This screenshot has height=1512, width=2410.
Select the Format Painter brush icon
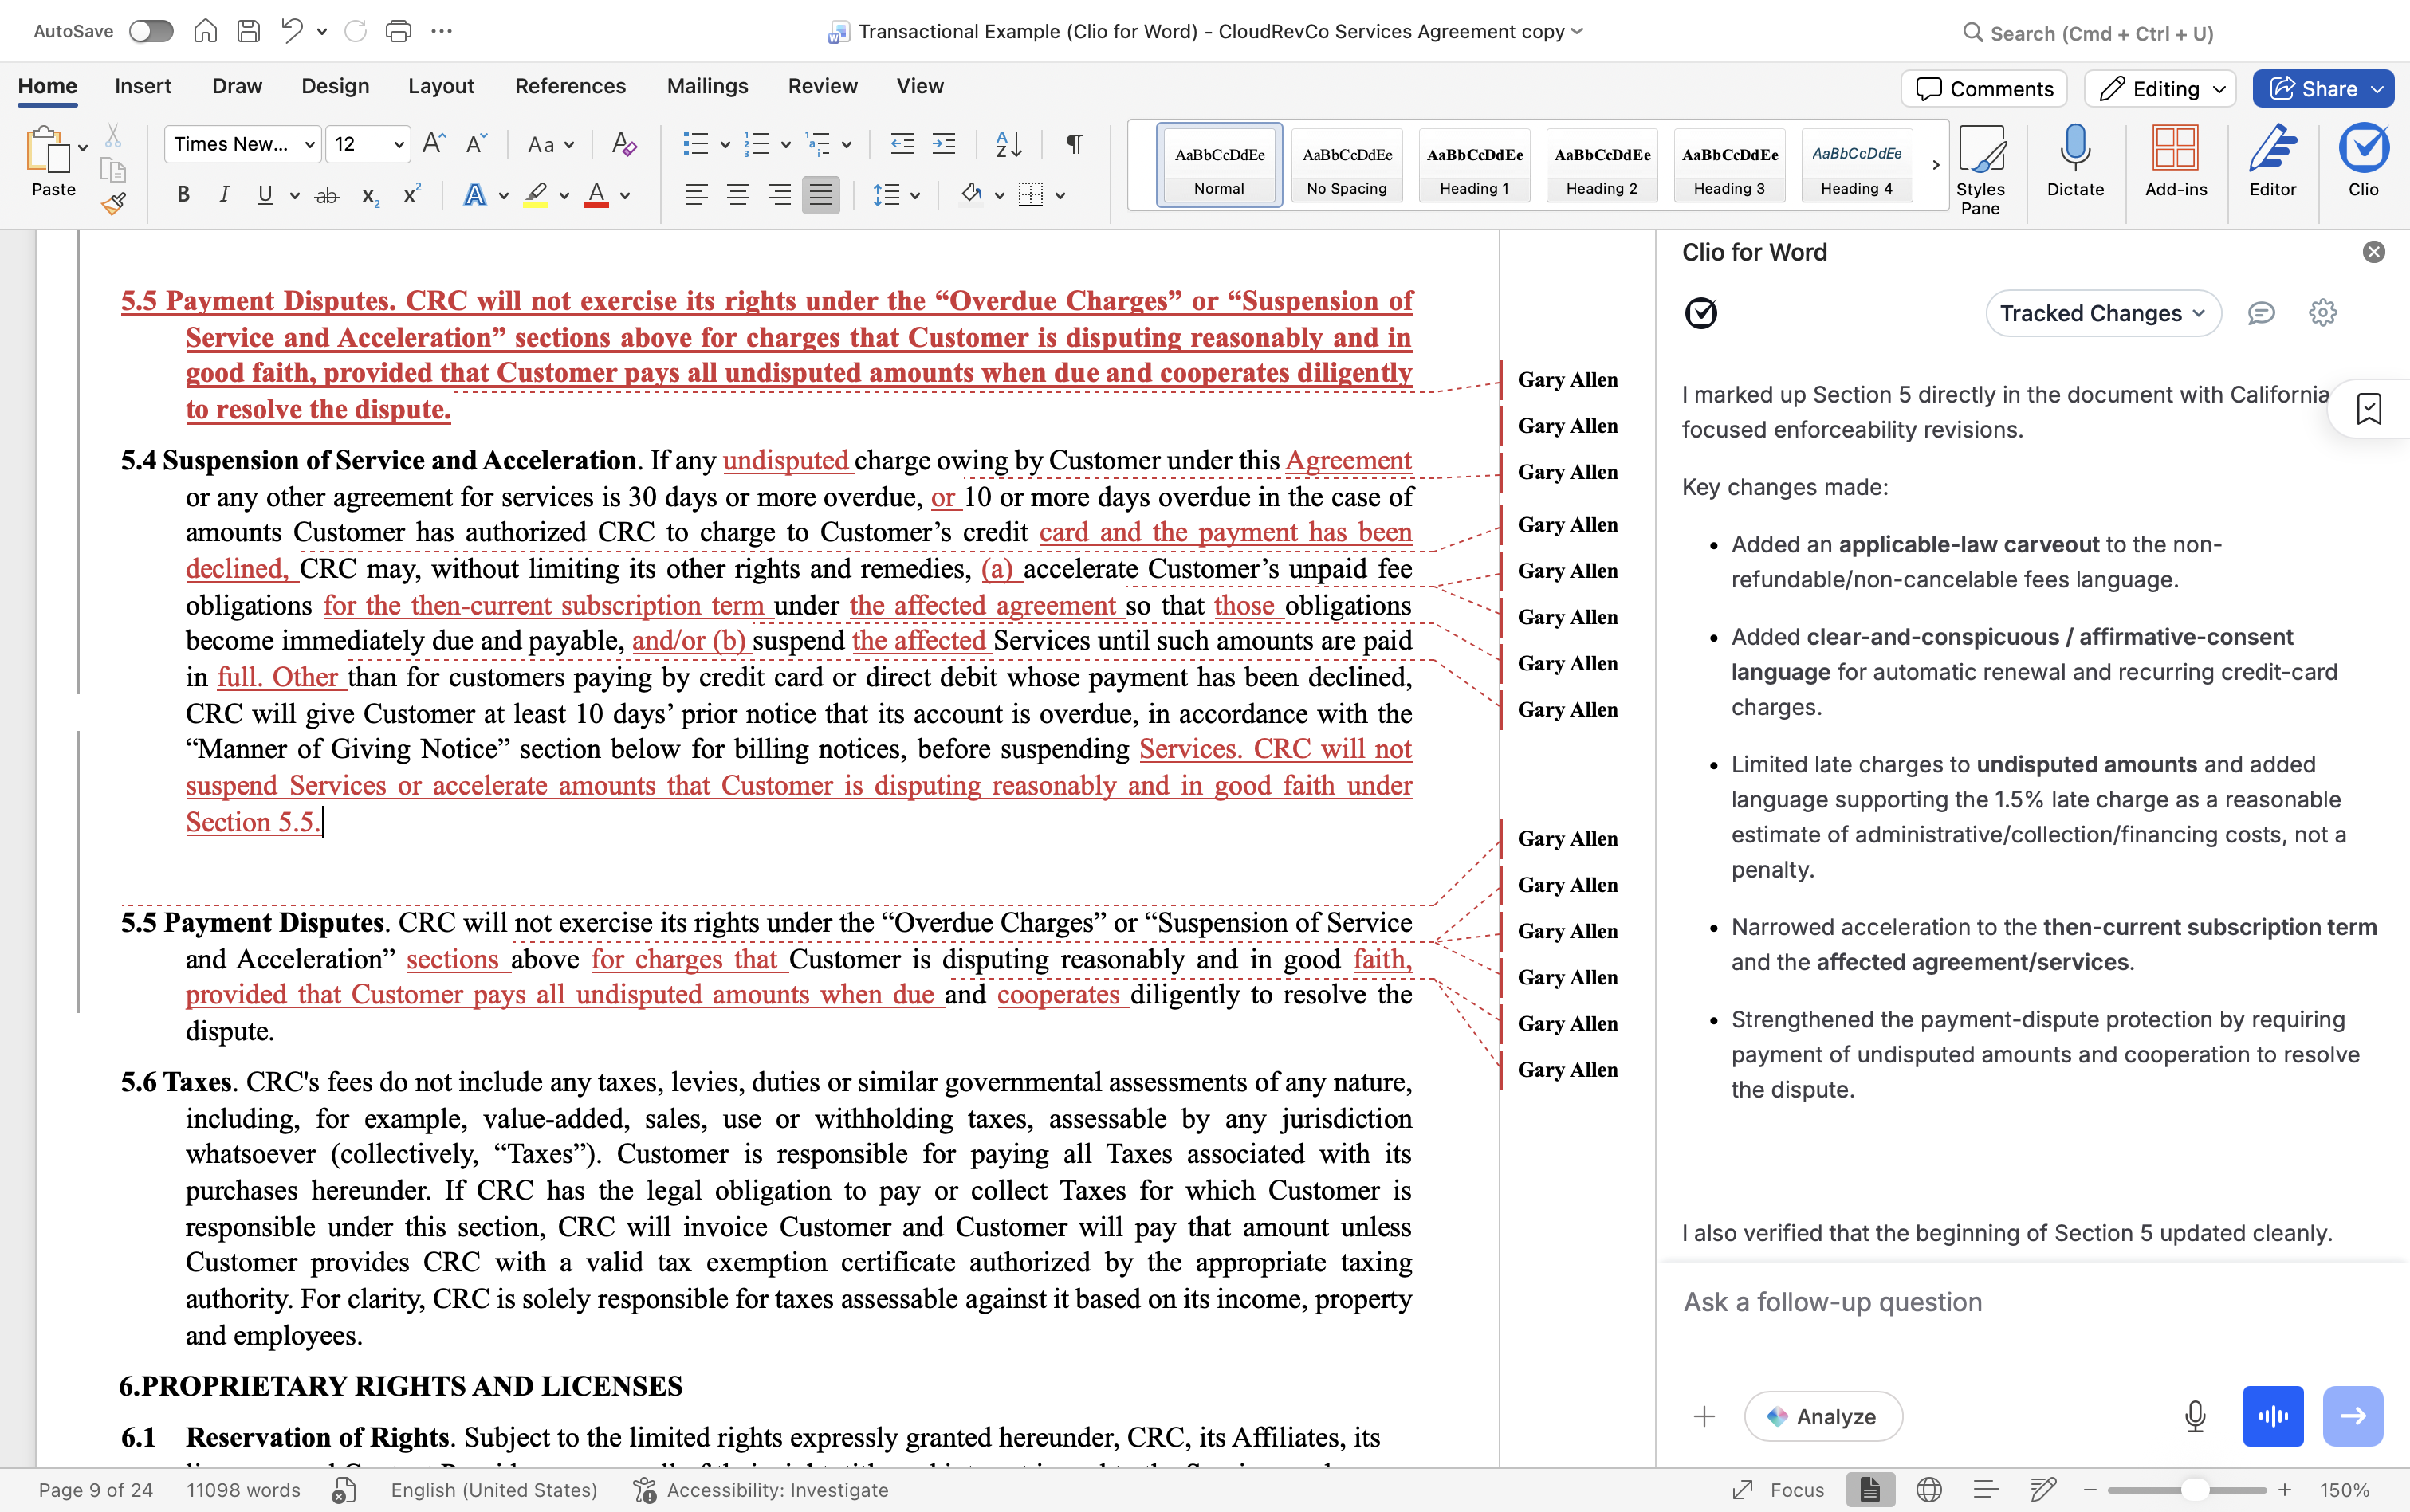tap(113, 204)
